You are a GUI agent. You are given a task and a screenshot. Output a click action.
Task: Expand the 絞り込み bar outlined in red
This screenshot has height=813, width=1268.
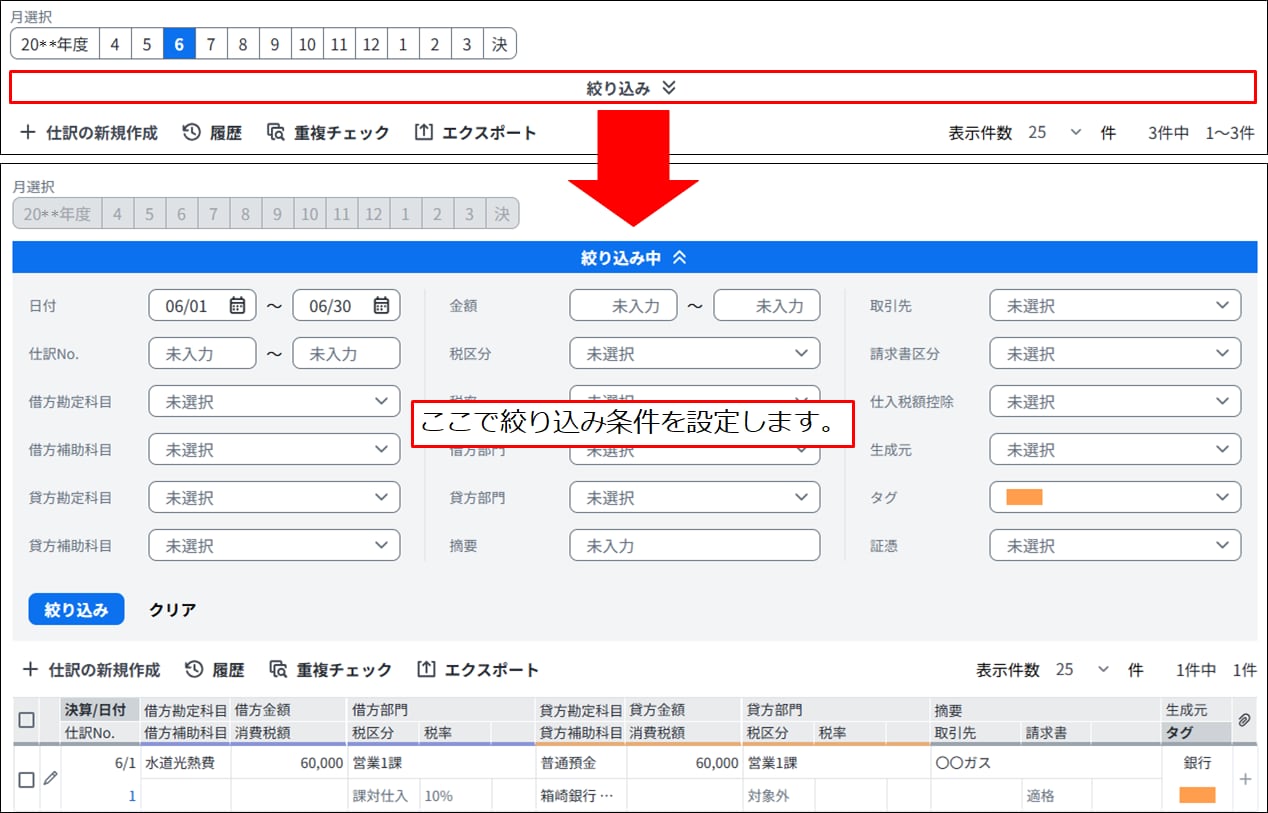[x=632, y=88]
